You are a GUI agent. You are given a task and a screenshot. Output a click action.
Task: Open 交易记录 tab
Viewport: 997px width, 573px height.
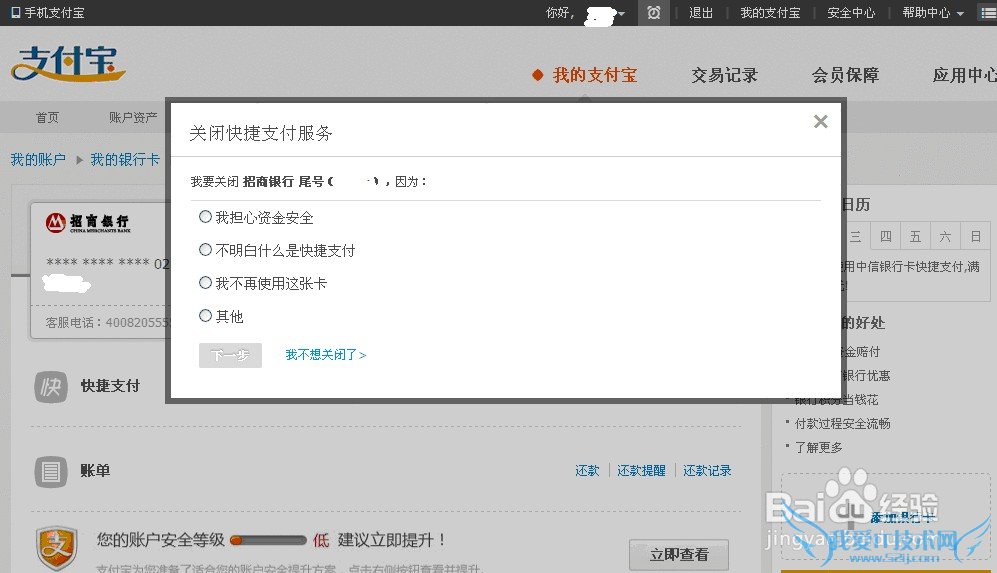coord(724,75)
